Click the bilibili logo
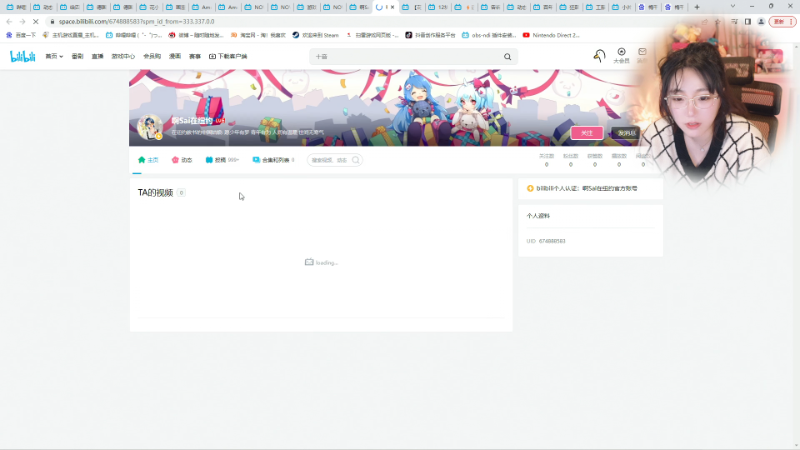The width and height of the screenshot is (800, 450). pyautogui.click(x=22, y=56)
